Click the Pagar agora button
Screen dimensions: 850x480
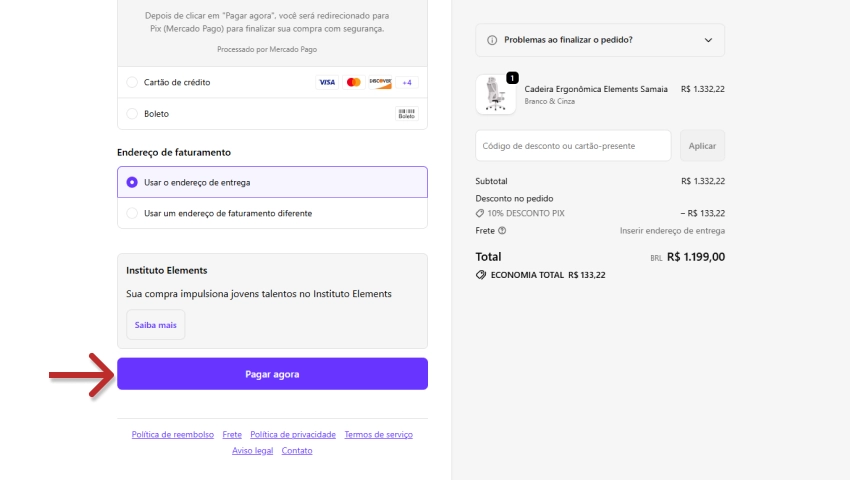click(272, 374)
